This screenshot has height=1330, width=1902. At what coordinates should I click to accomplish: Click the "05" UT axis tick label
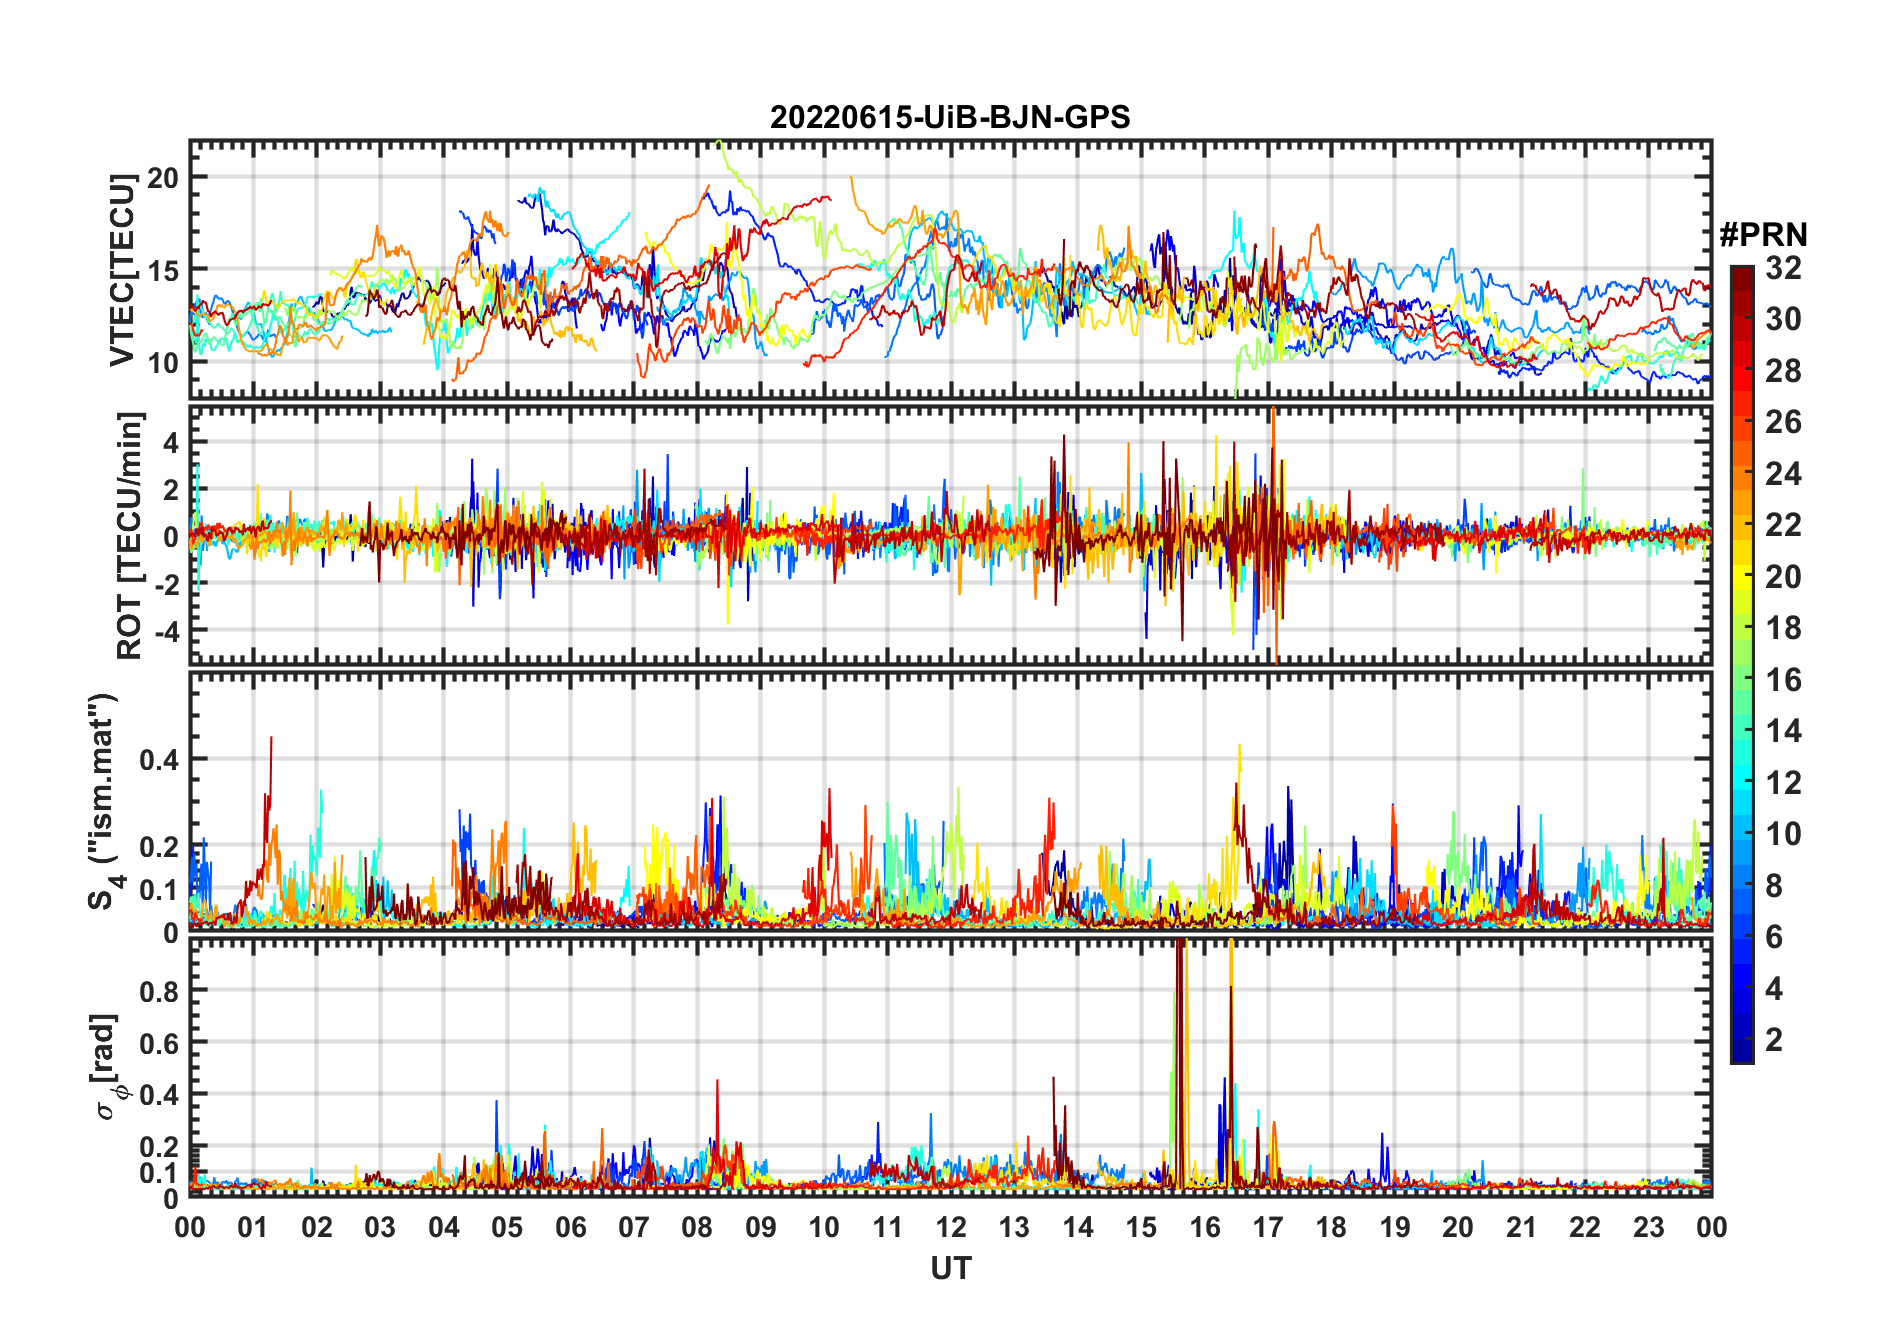click(507, 1228)
